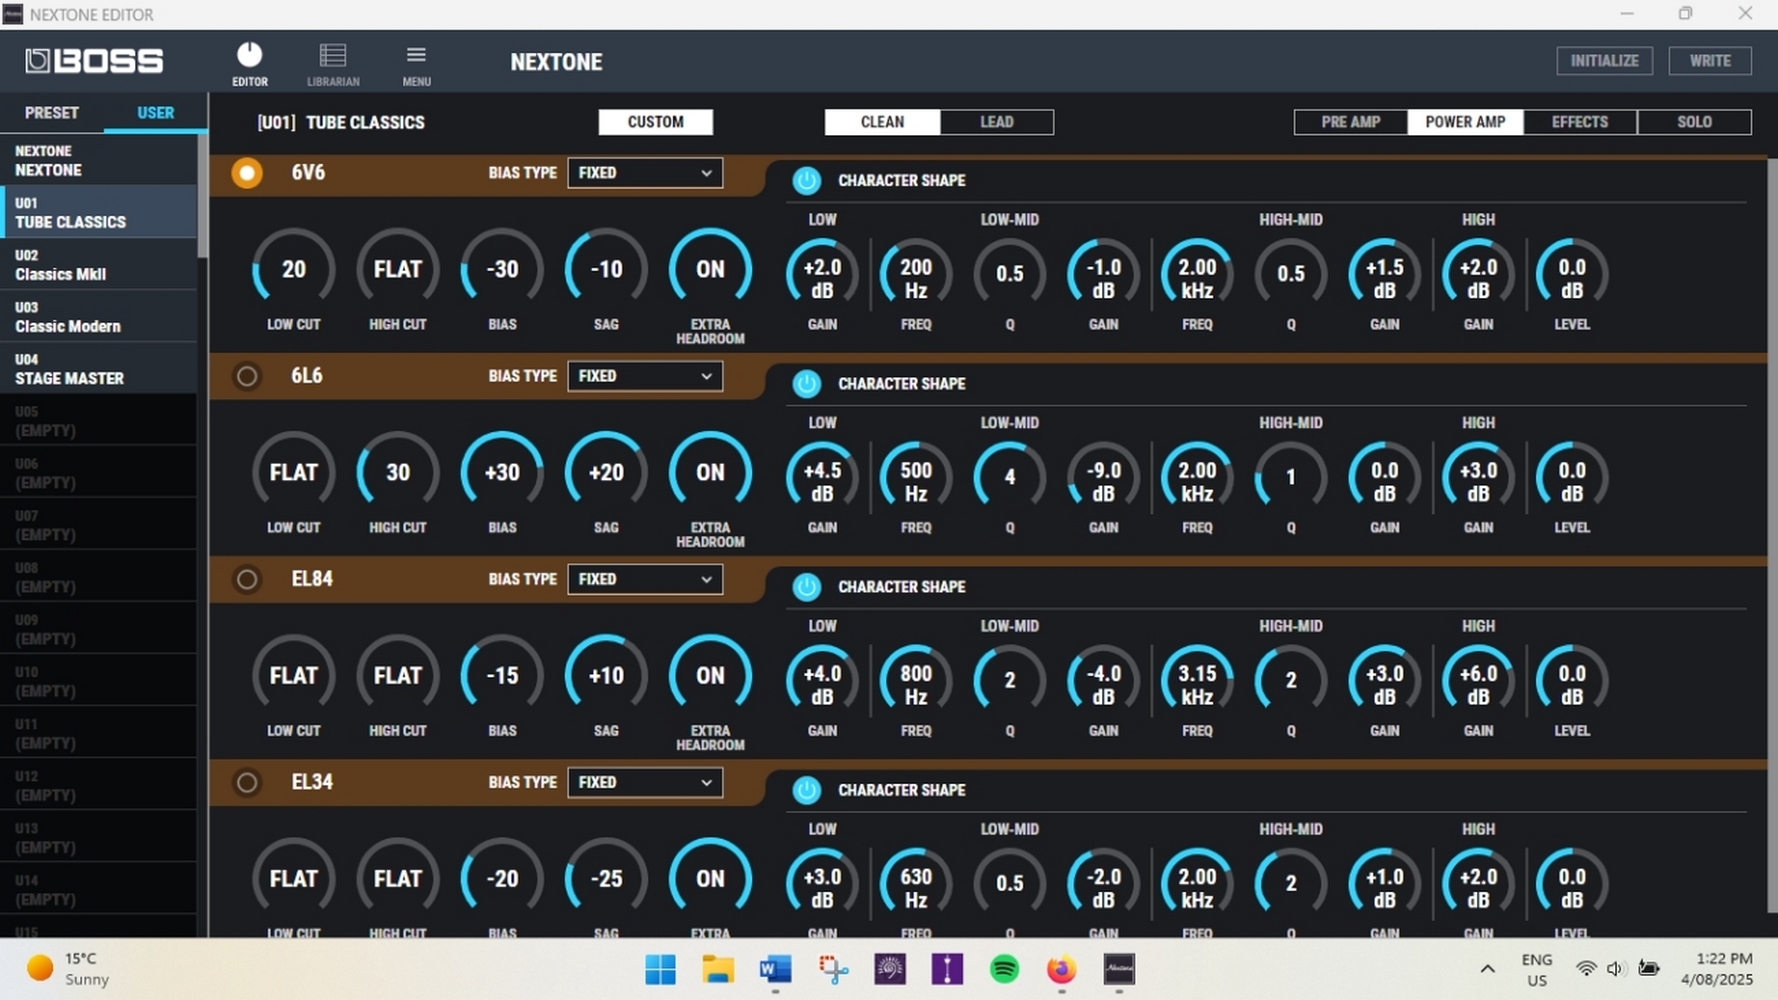
Task: Open Word from taskbar
Action: coord(775,969)
